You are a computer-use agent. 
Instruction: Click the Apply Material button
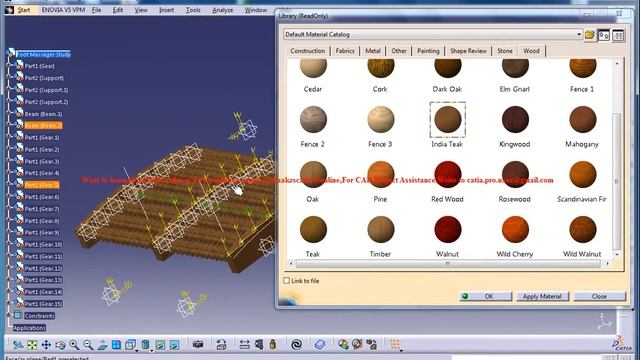click(542, 296)
